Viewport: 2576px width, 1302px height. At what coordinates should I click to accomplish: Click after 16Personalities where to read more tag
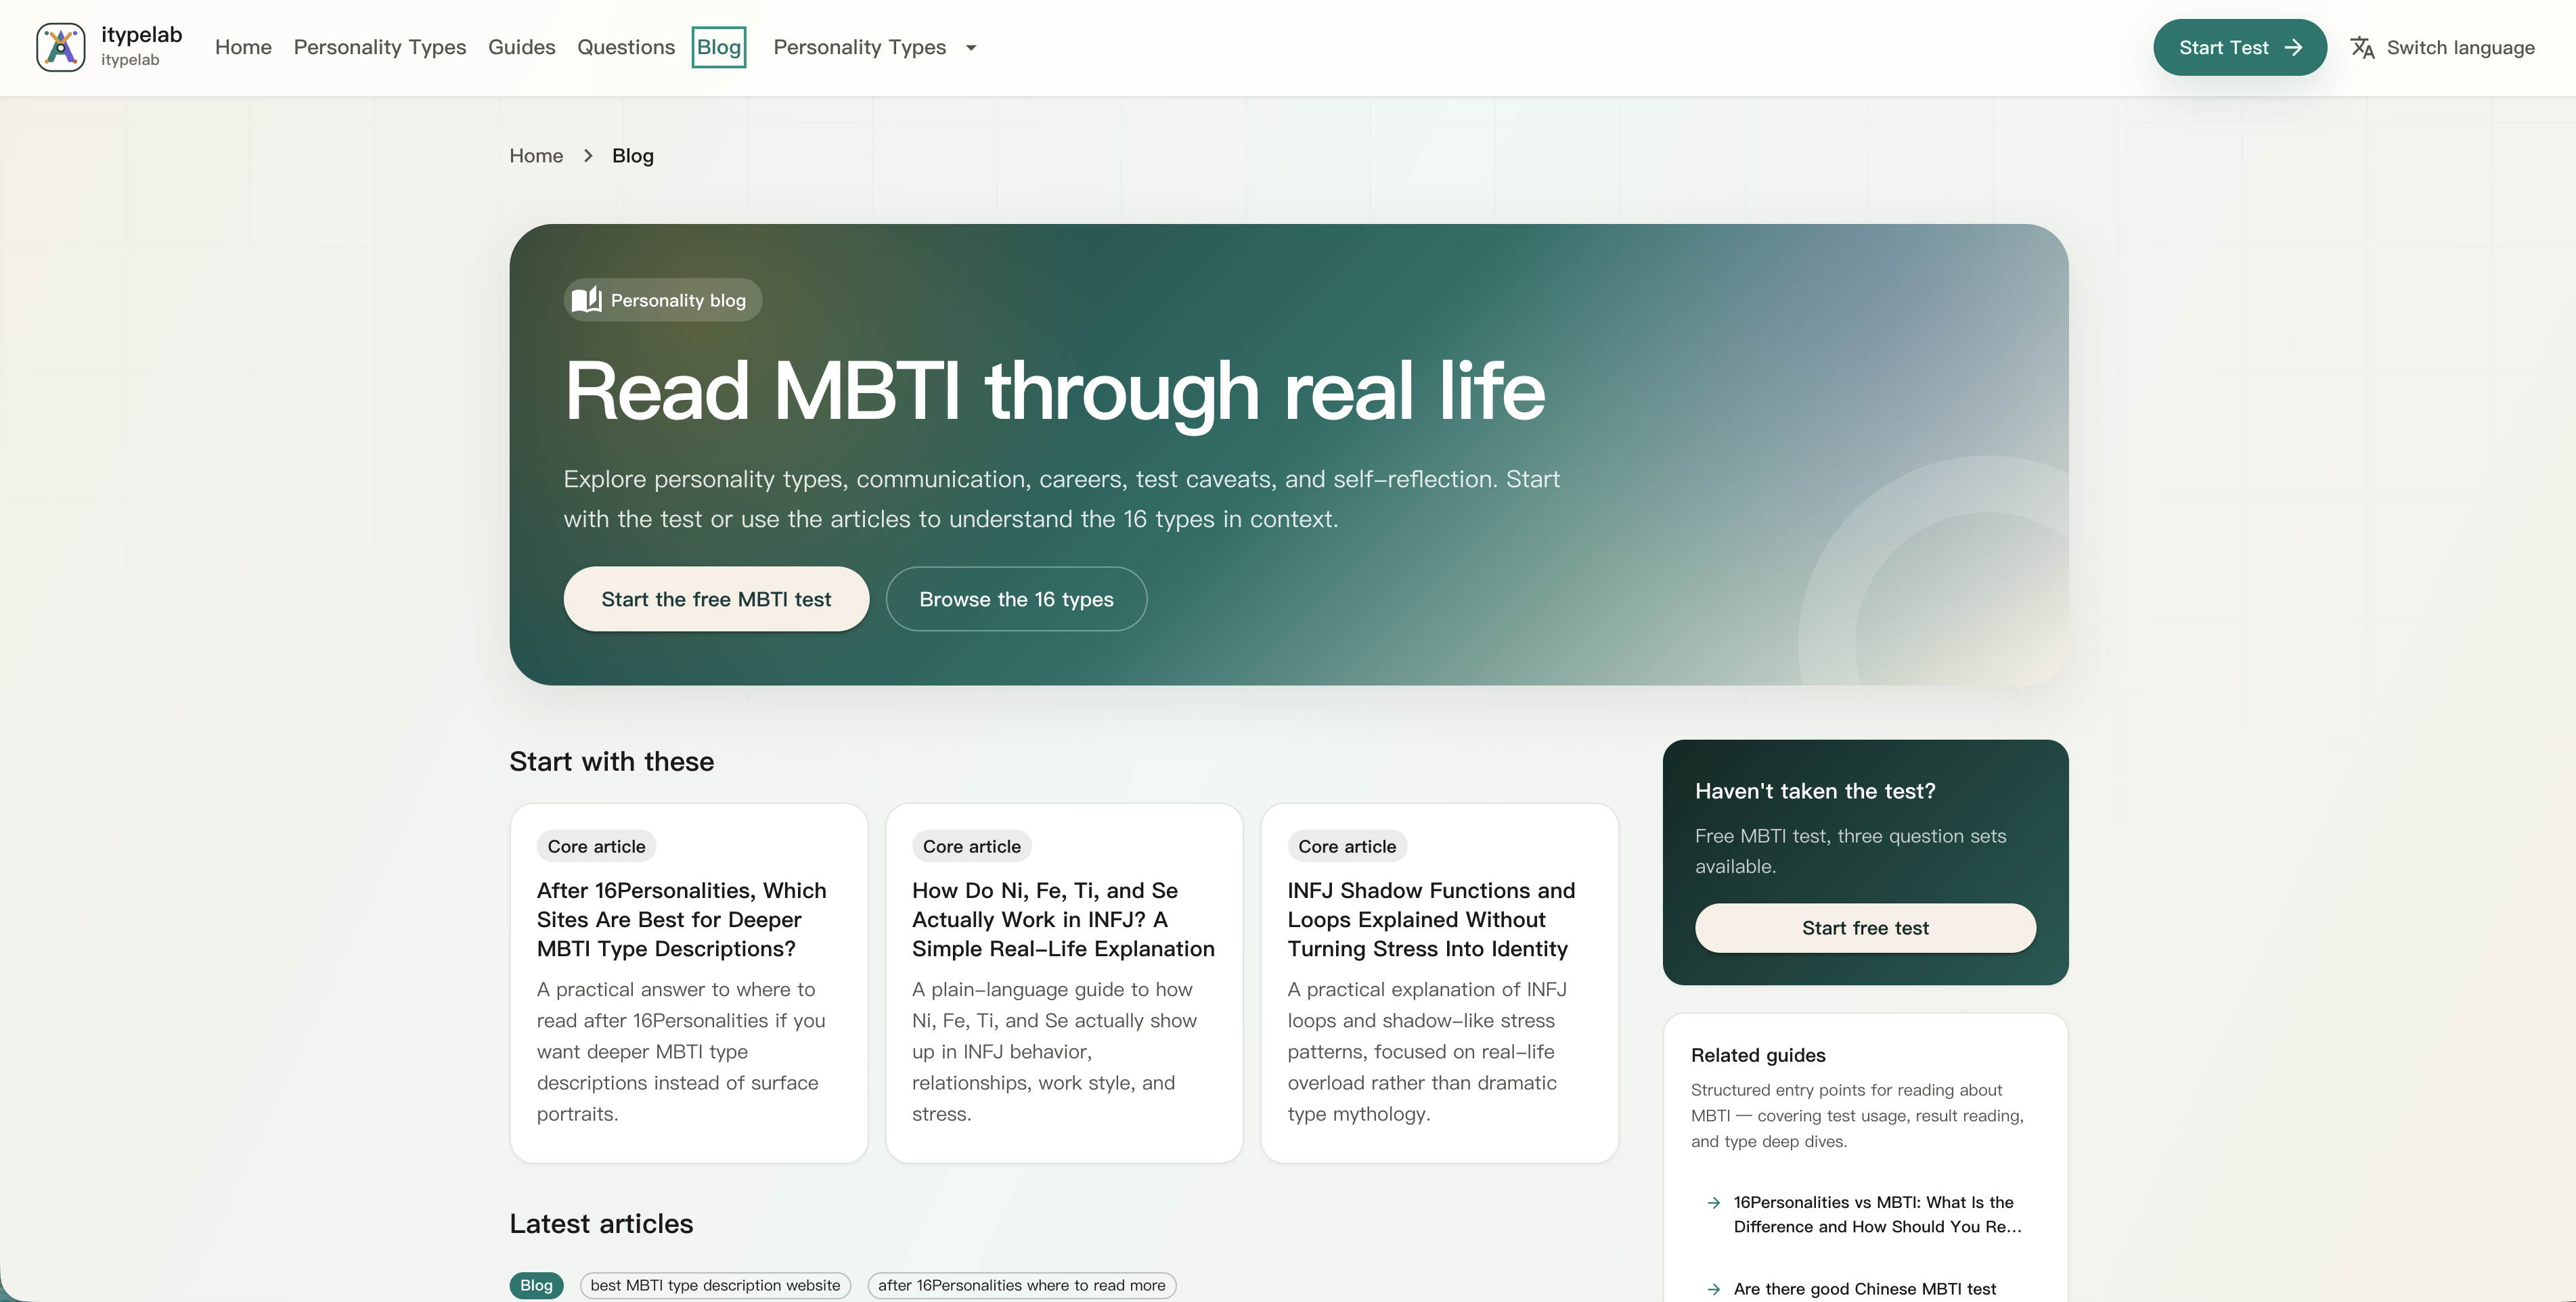(1021, 1286)
